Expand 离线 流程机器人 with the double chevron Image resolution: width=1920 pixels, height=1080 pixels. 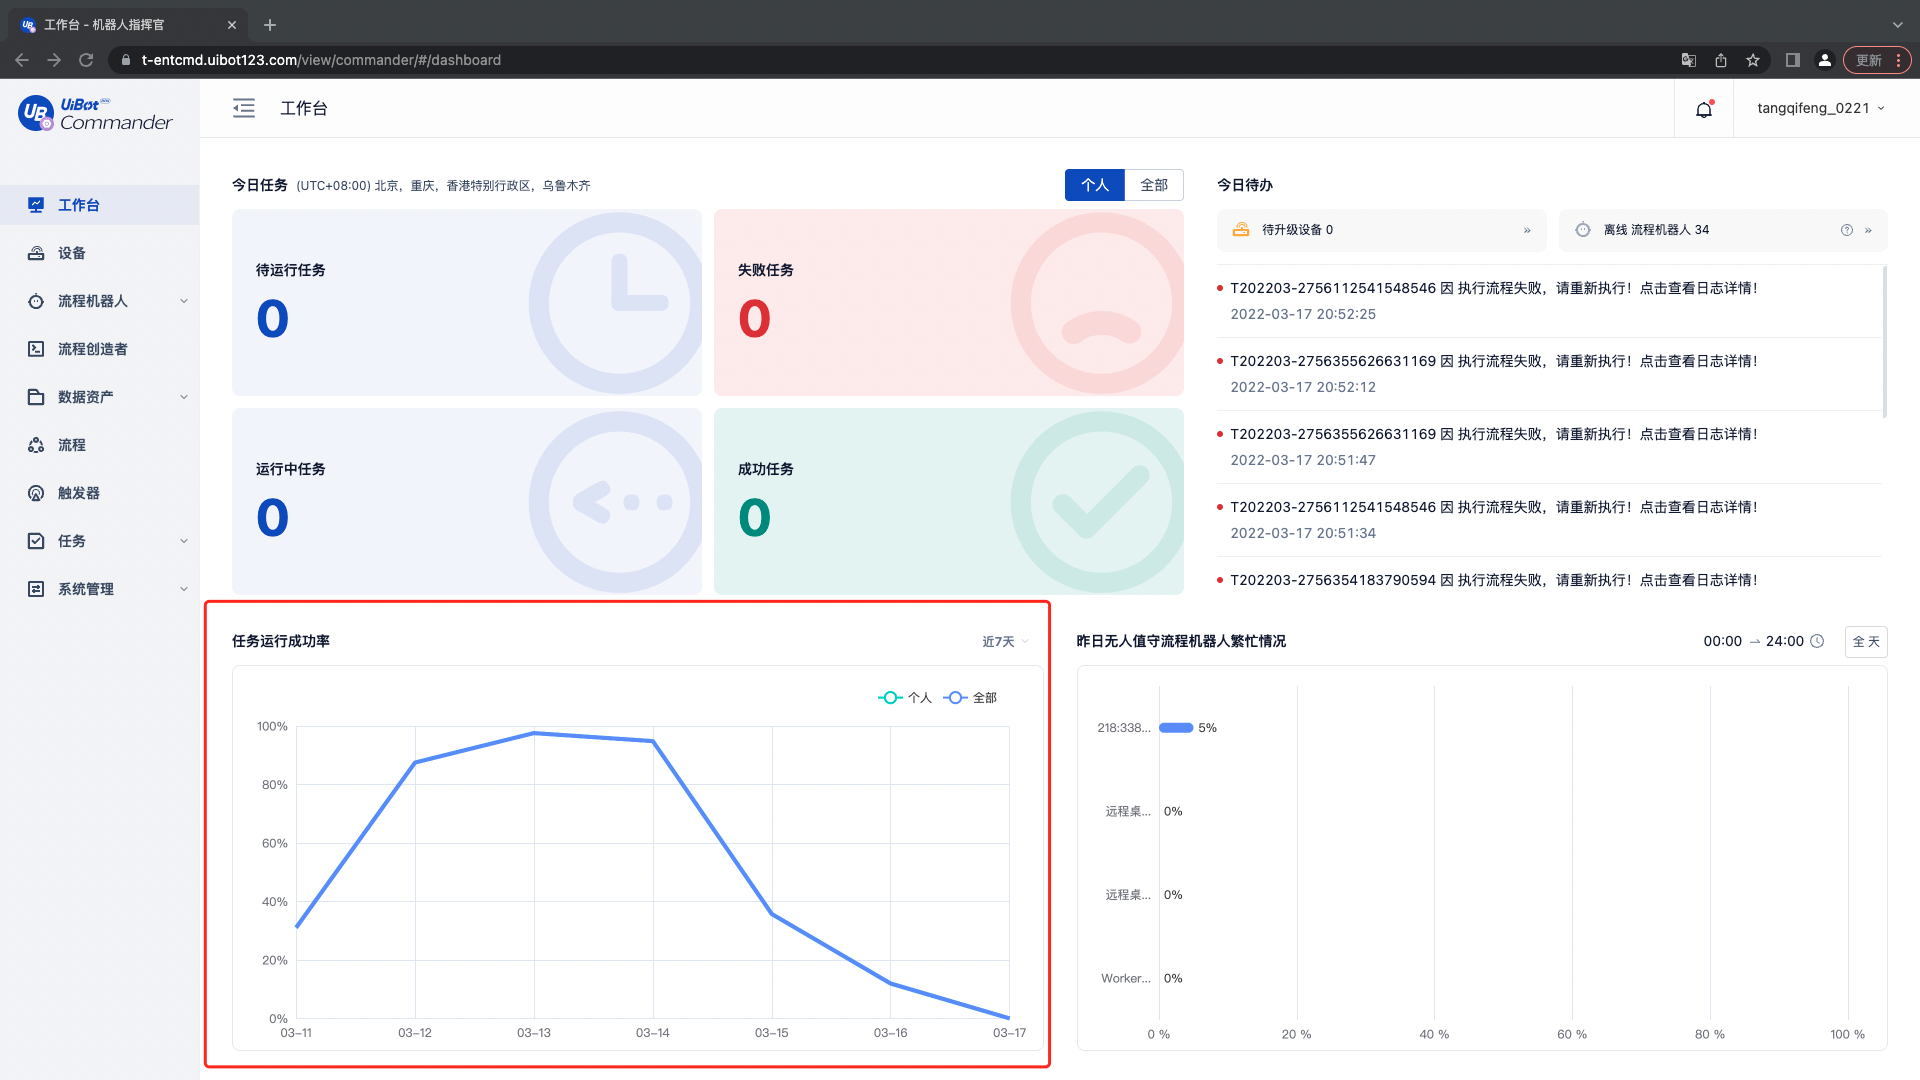point(1868,231)
